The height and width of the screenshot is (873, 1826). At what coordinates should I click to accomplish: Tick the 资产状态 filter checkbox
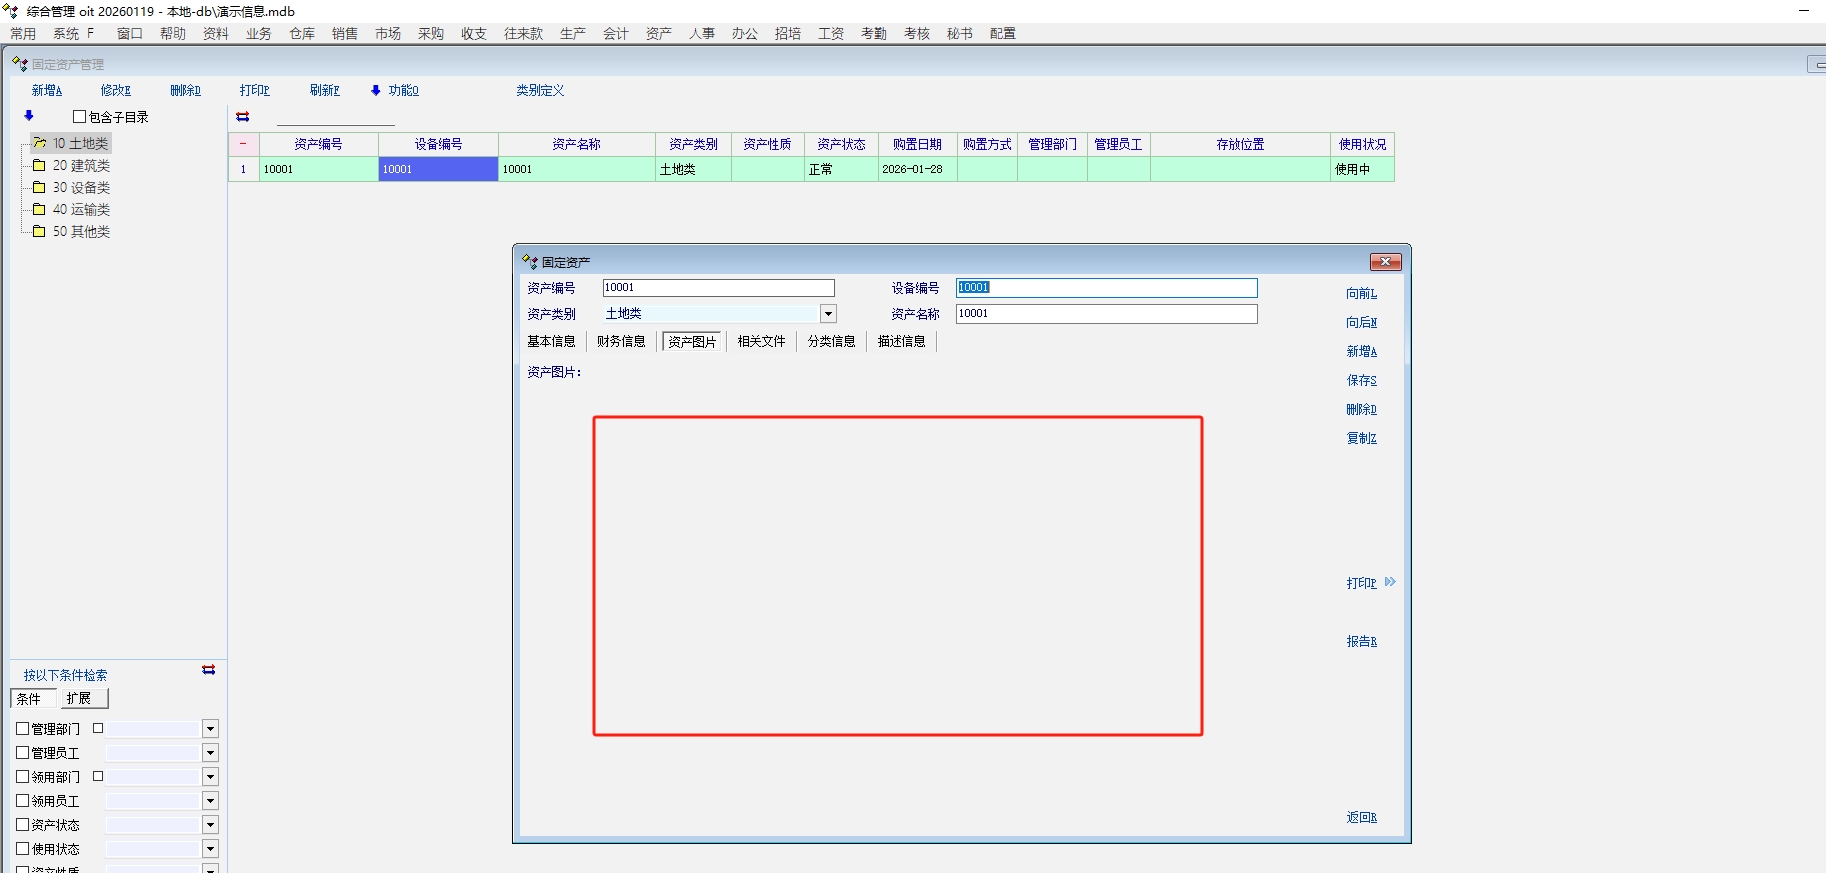point(23,825)
